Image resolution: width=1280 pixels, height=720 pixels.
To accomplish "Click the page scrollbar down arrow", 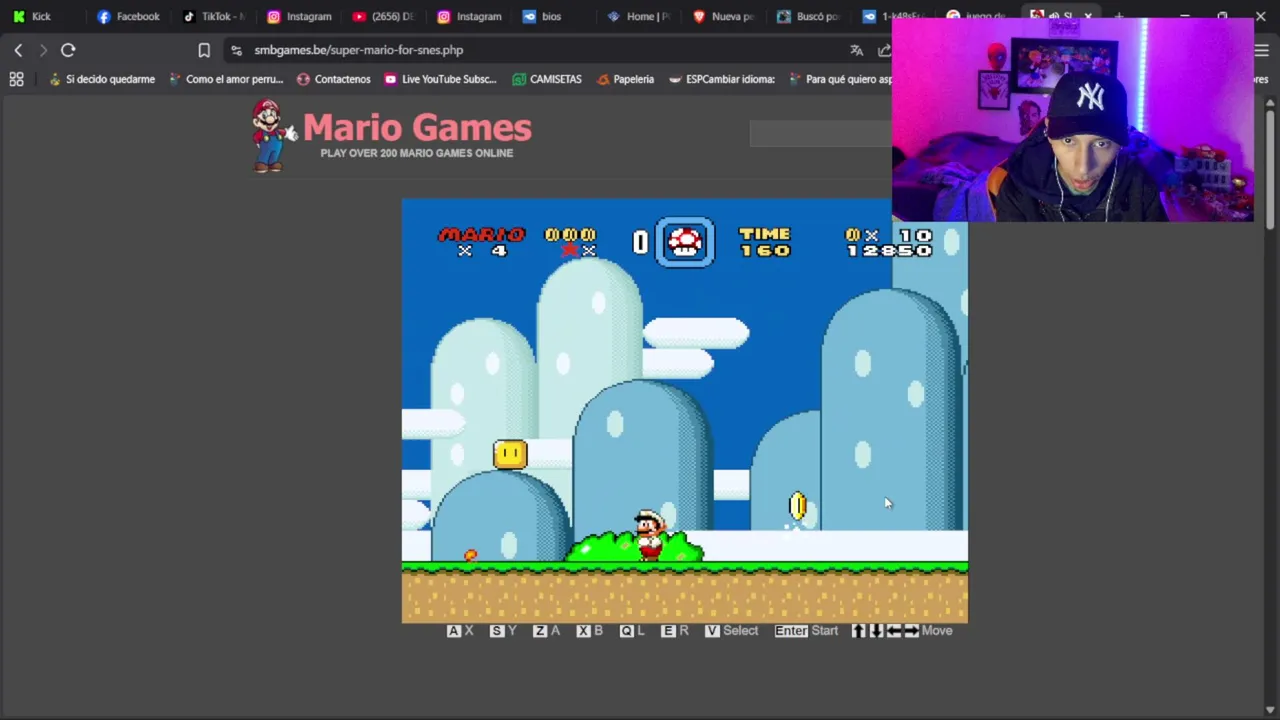I will (1271, 710).
